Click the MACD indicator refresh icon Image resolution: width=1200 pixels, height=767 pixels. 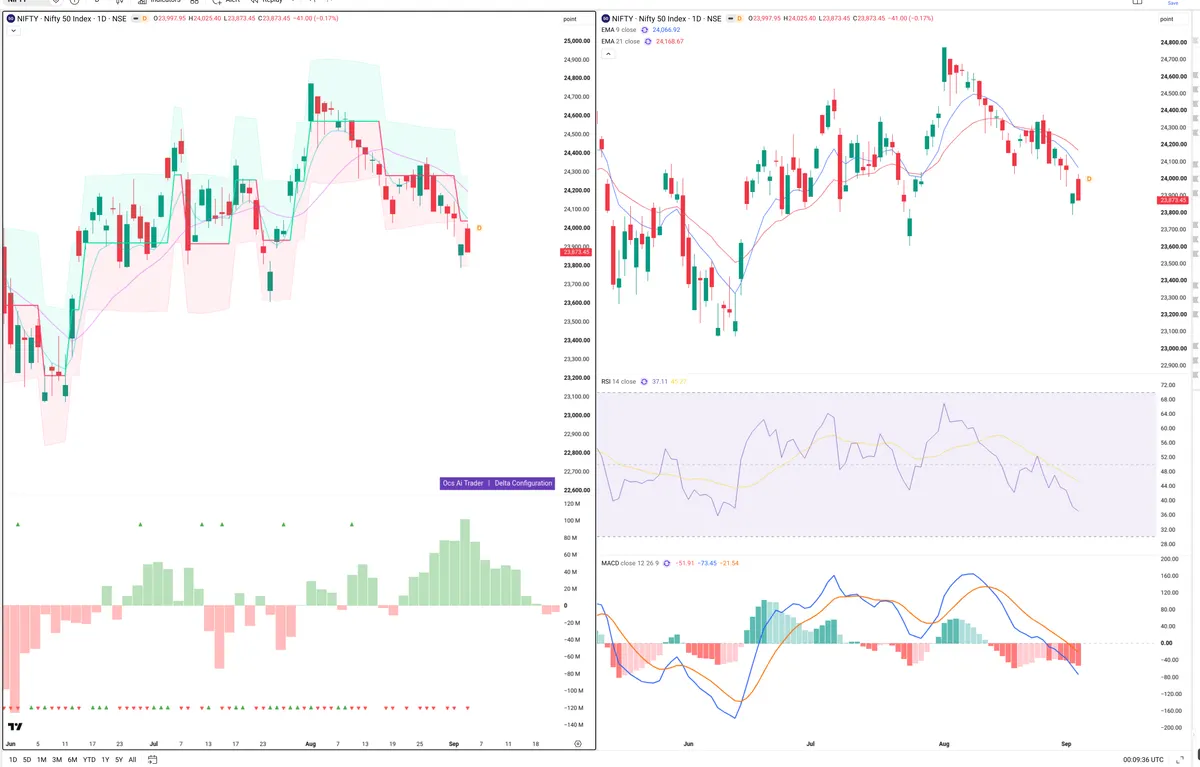pos(667,563)
